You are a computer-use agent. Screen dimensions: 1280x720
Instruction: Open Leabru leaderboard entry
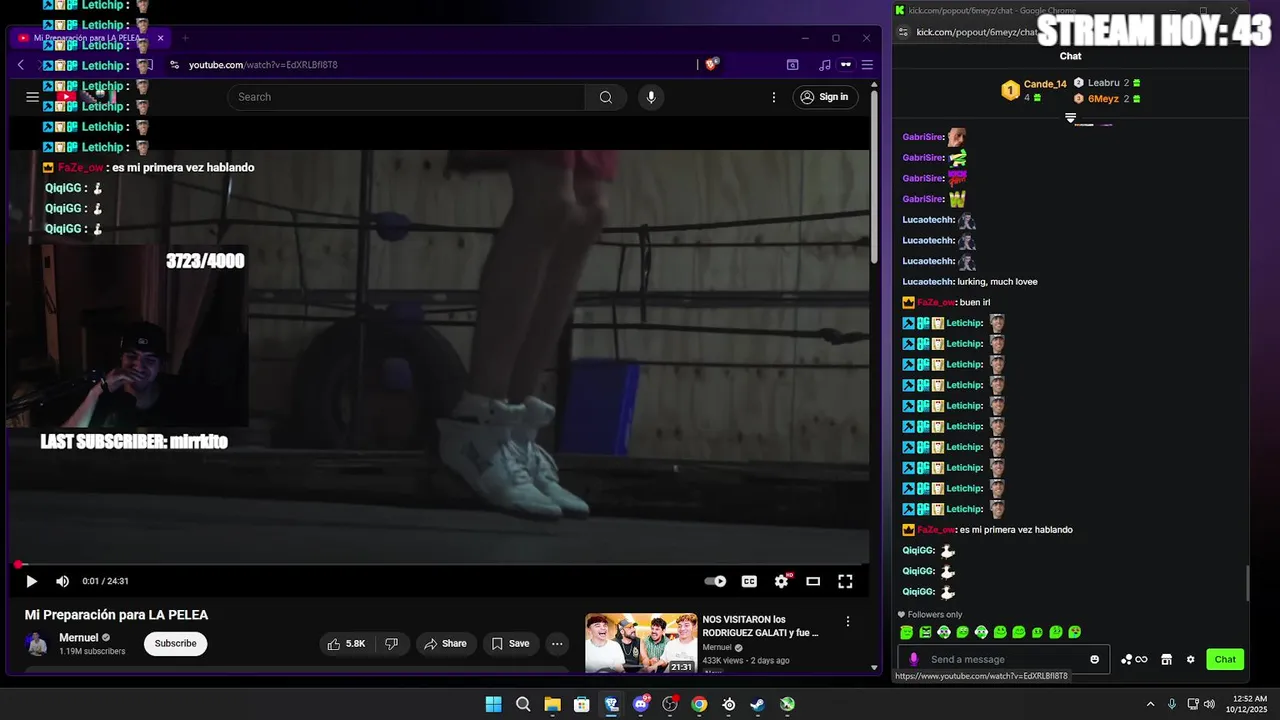(x=1107, y=83)
